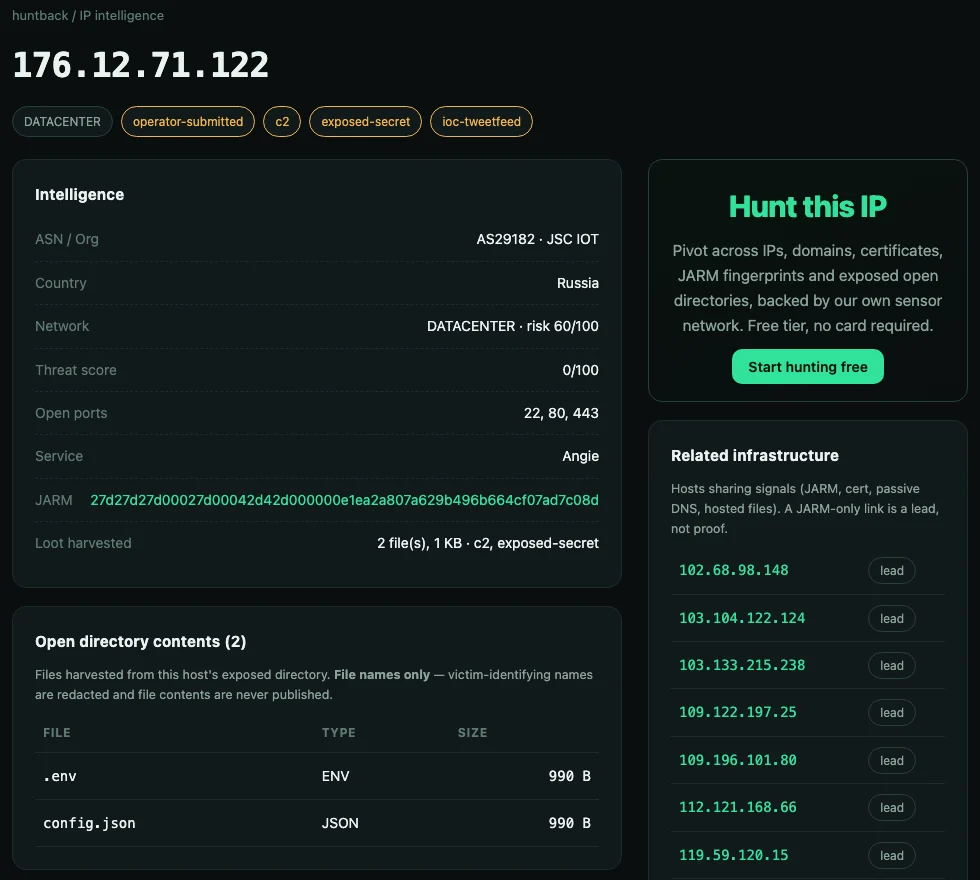Click the Network label
The width and height of the screenshot is (980, 880).
[62, 326]
